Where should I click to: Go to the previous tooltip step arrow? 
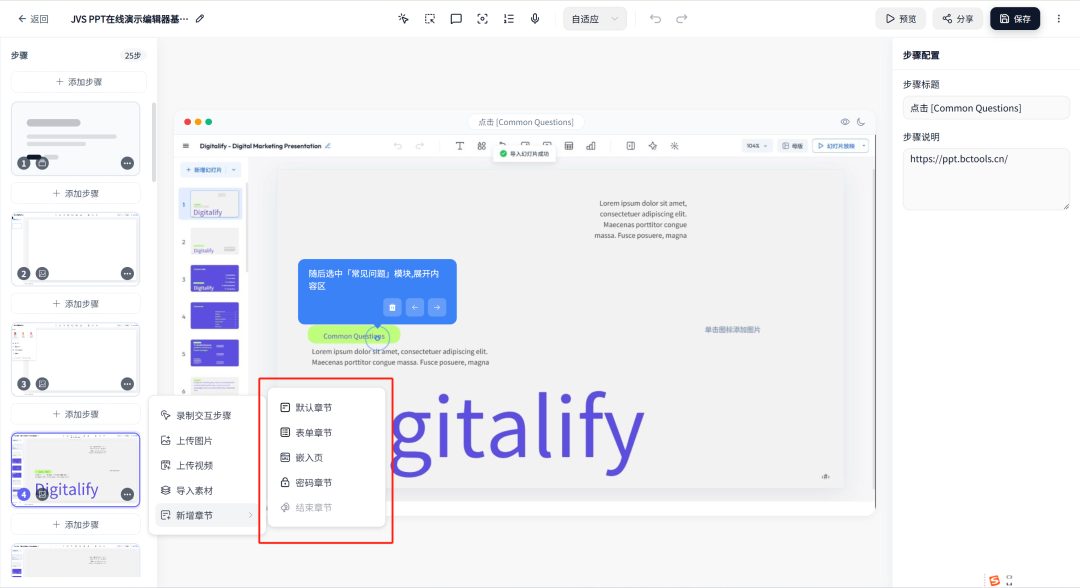coord(415,307)
